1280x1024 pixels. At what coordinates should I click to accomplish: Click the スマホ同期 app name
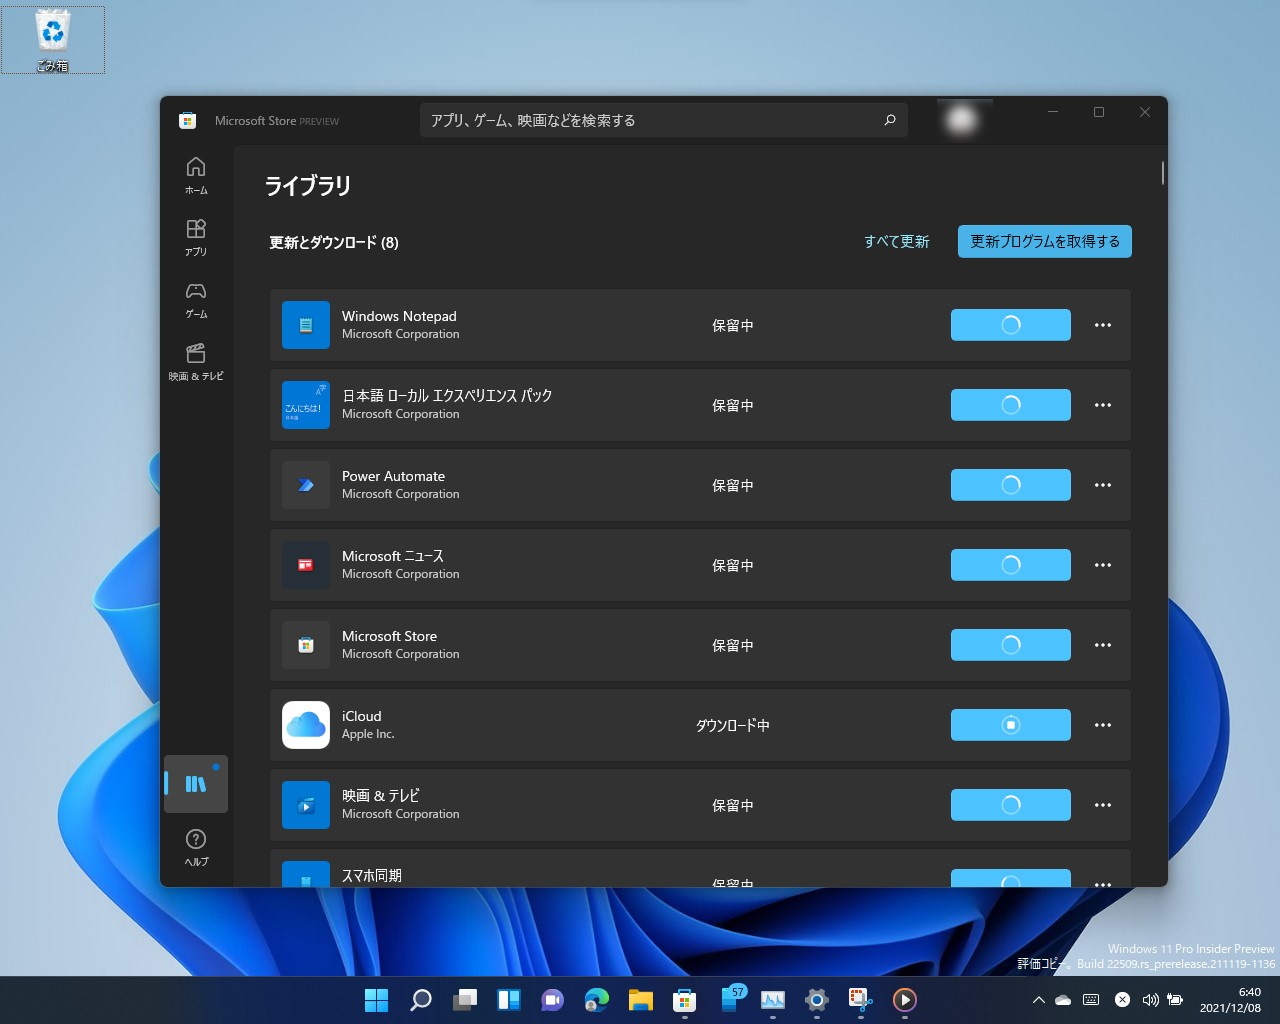click(x=372, y=876)
